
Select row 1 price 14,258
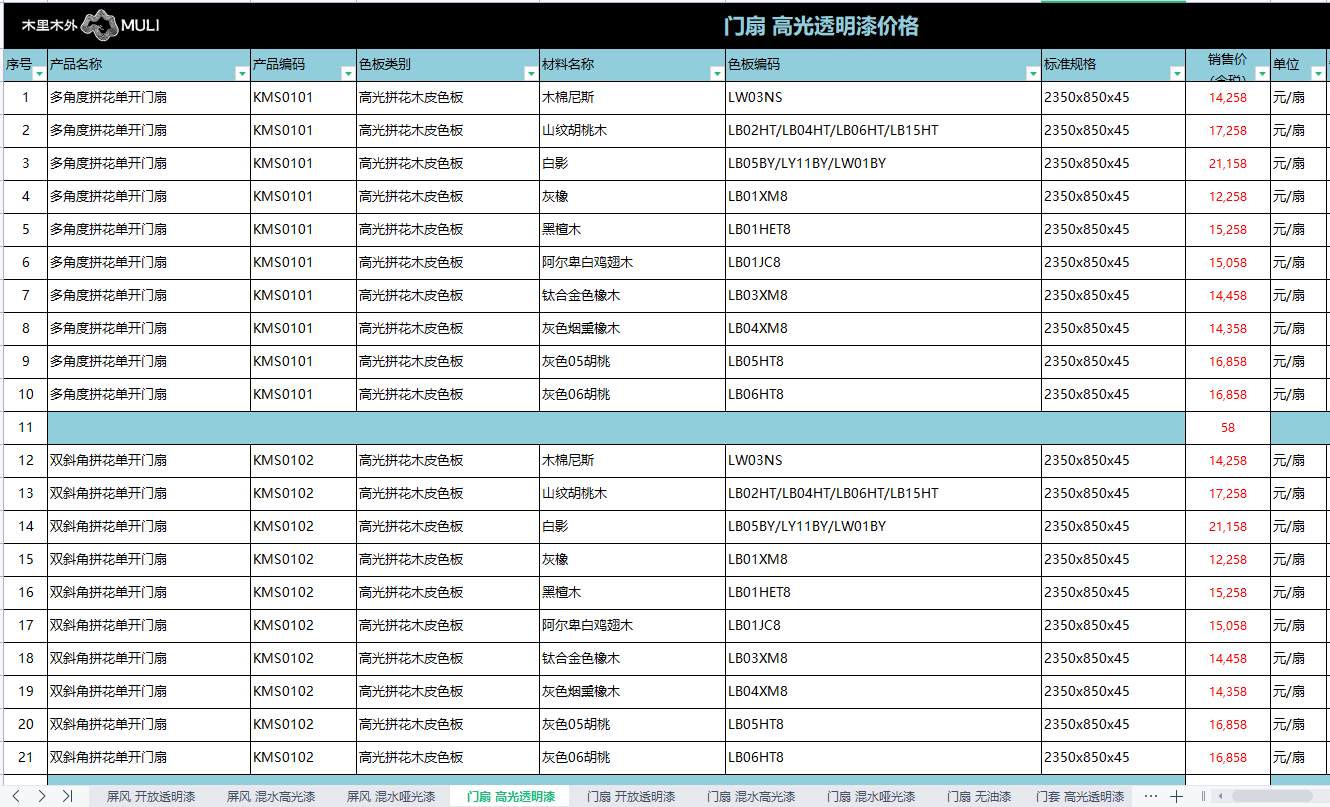(x=1228, y=98)
